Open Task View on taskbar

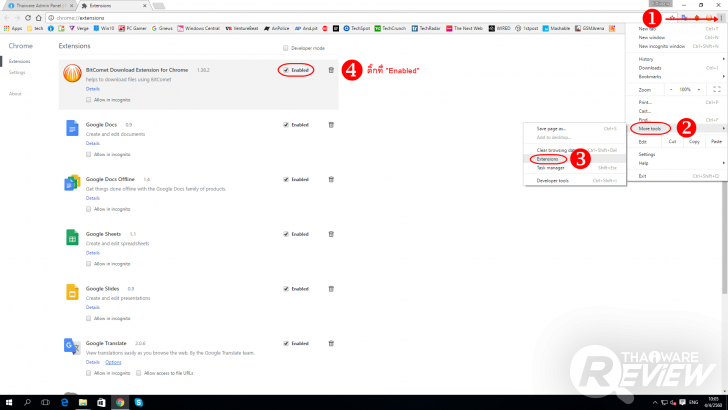[x=46, y=403]
